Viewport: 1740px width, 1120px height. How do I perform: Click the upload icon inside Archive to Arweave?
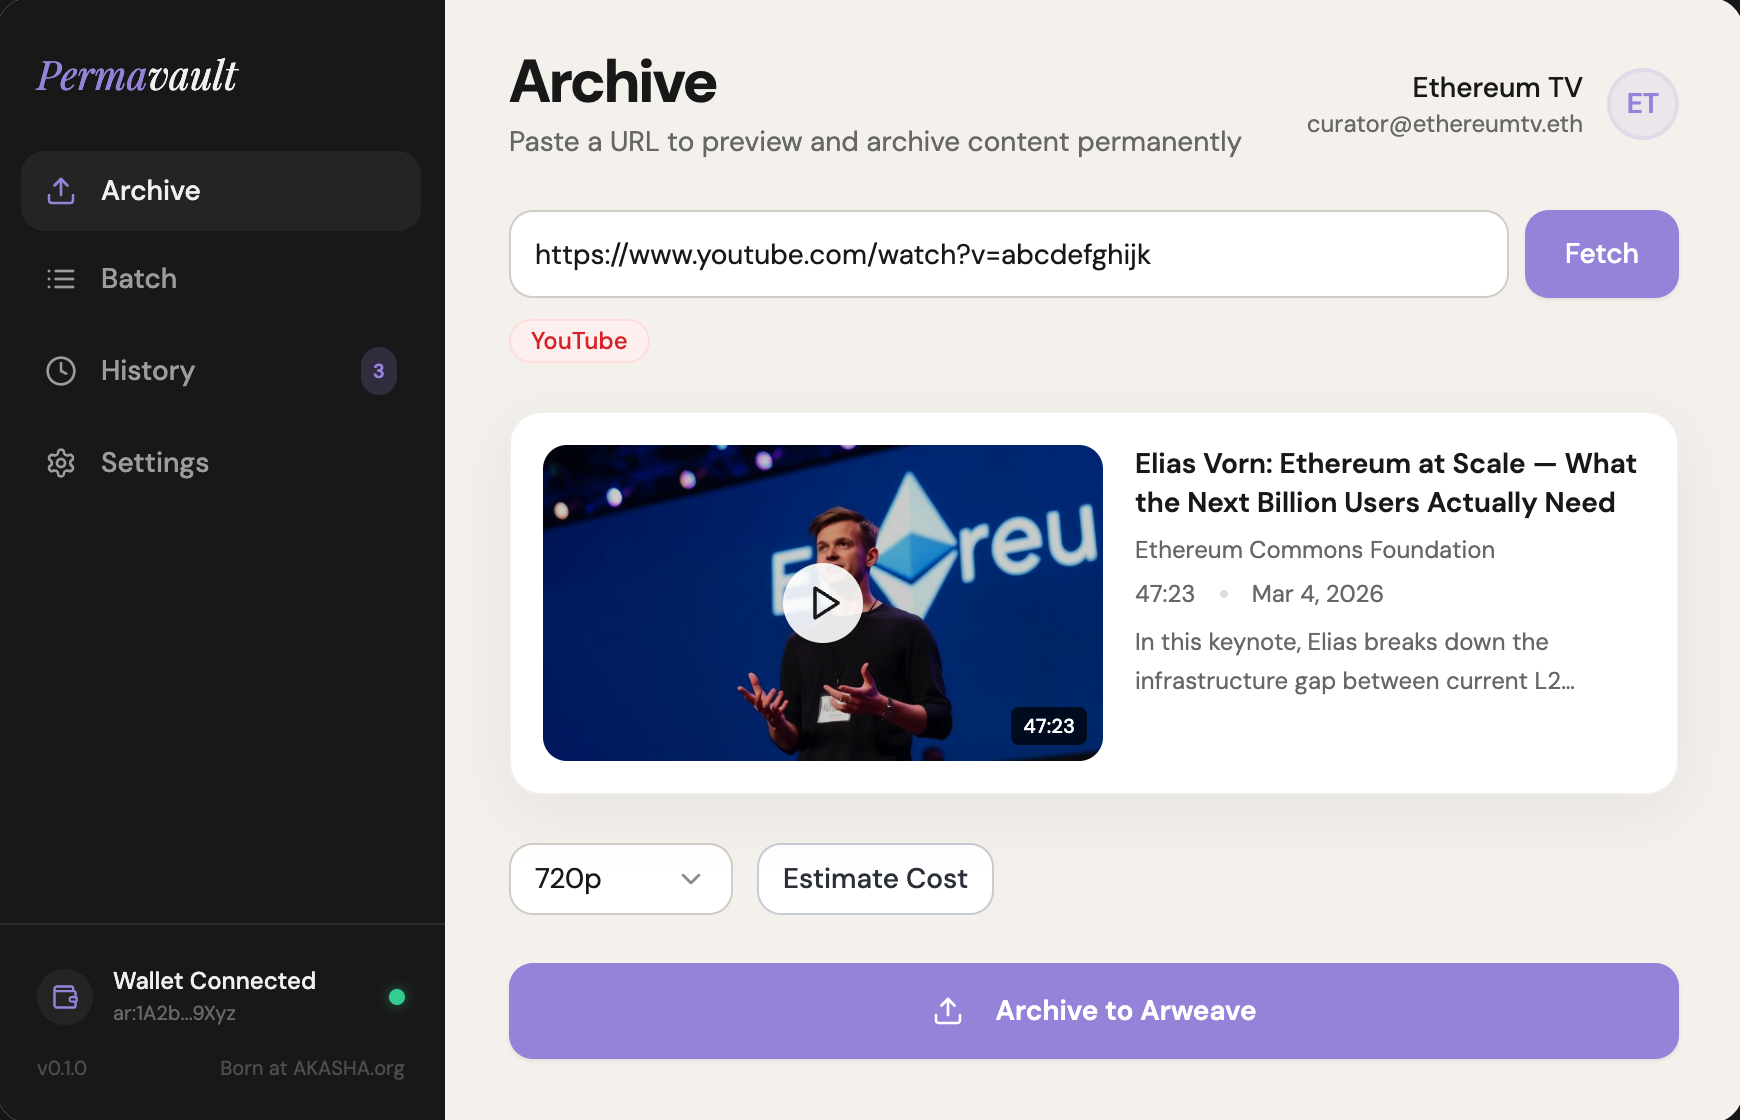point(947,1011)
